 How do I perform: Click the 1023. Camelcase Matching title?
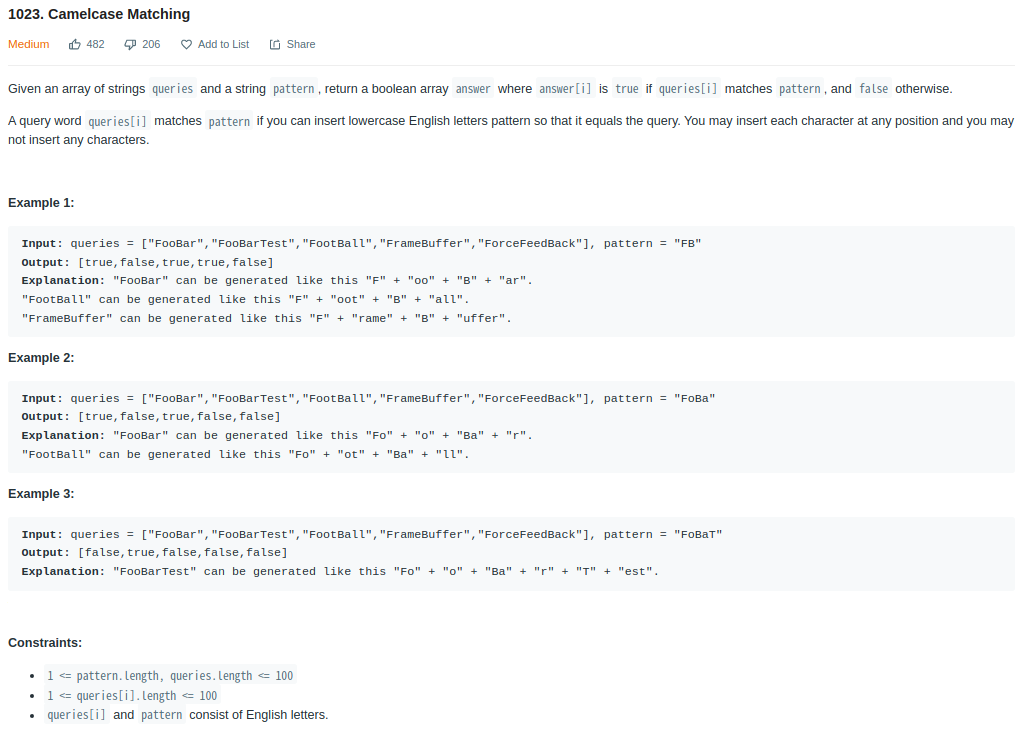tap(99, 14)
